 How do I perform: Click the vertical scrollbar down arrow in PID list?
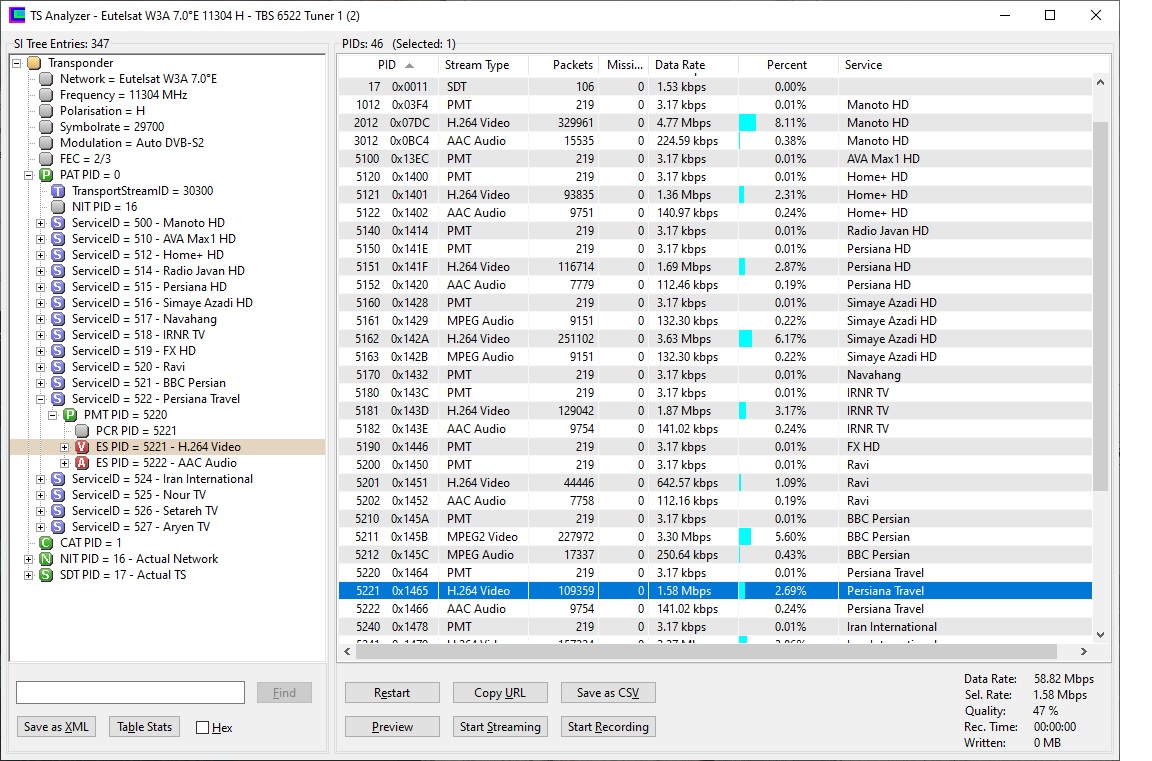[1100, 635]
